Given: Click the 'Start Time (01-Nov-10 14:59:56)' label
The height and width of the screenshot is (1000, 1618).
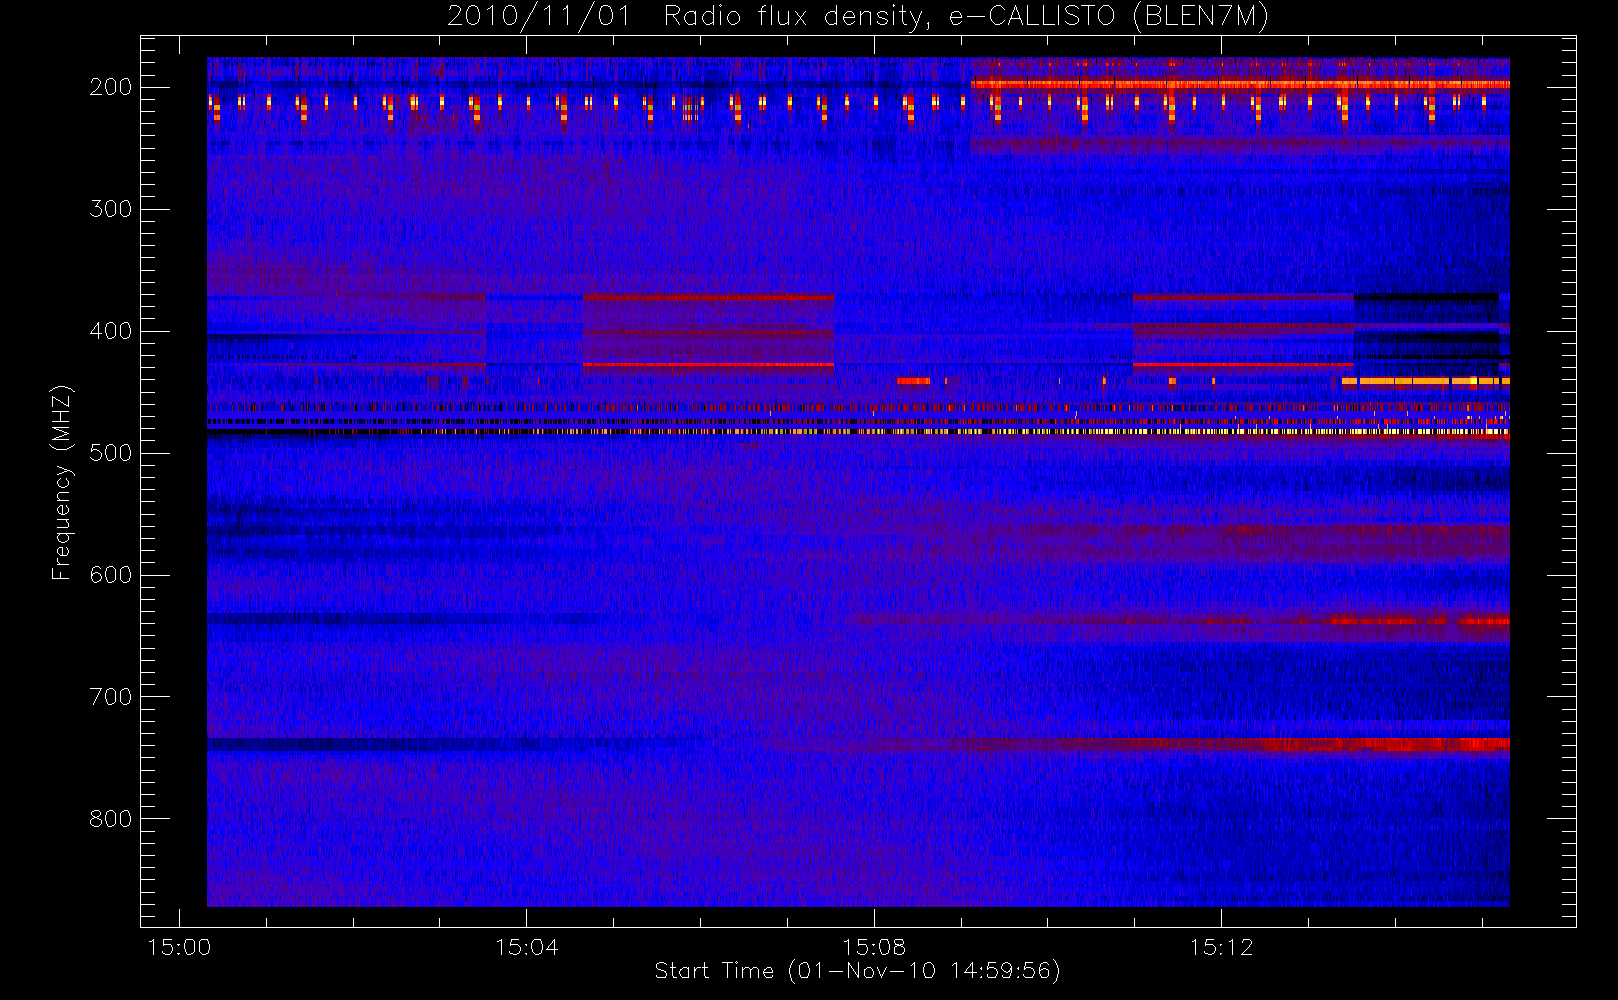Looking at the screenshot, I should [857, 971].
